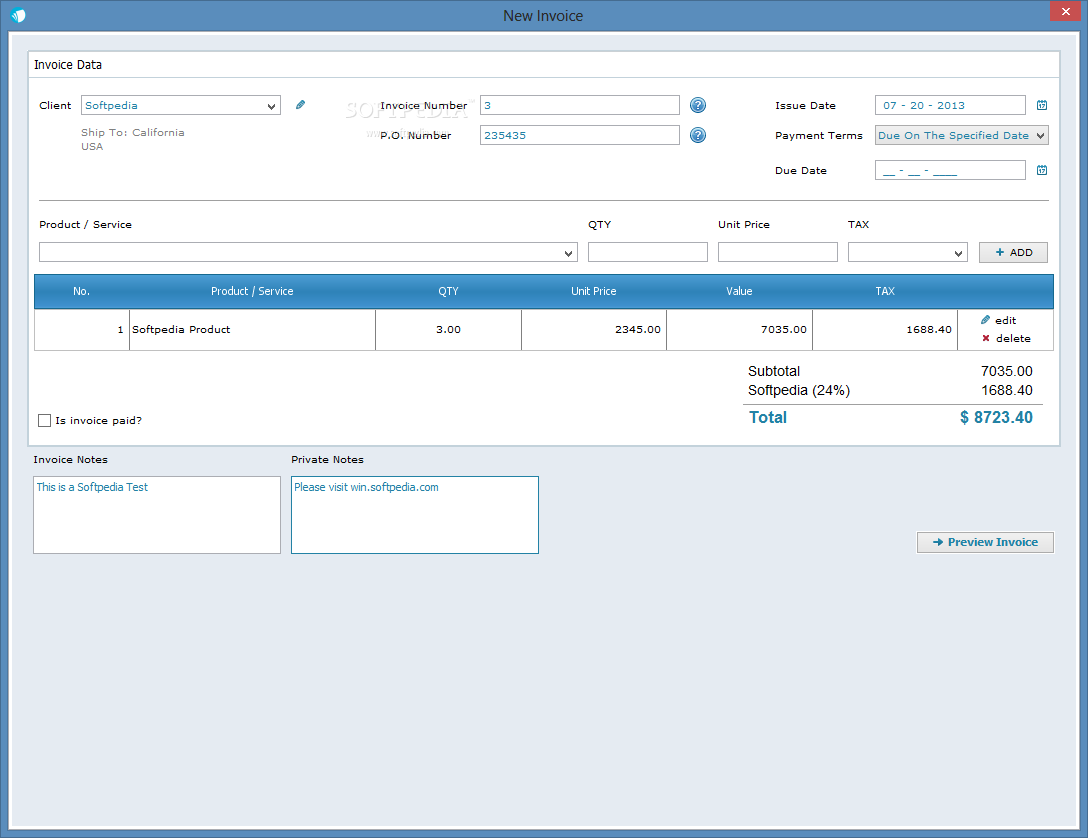Click into the Invoice Notes text box
This screenshot has width=1088, height=838.
157,515
